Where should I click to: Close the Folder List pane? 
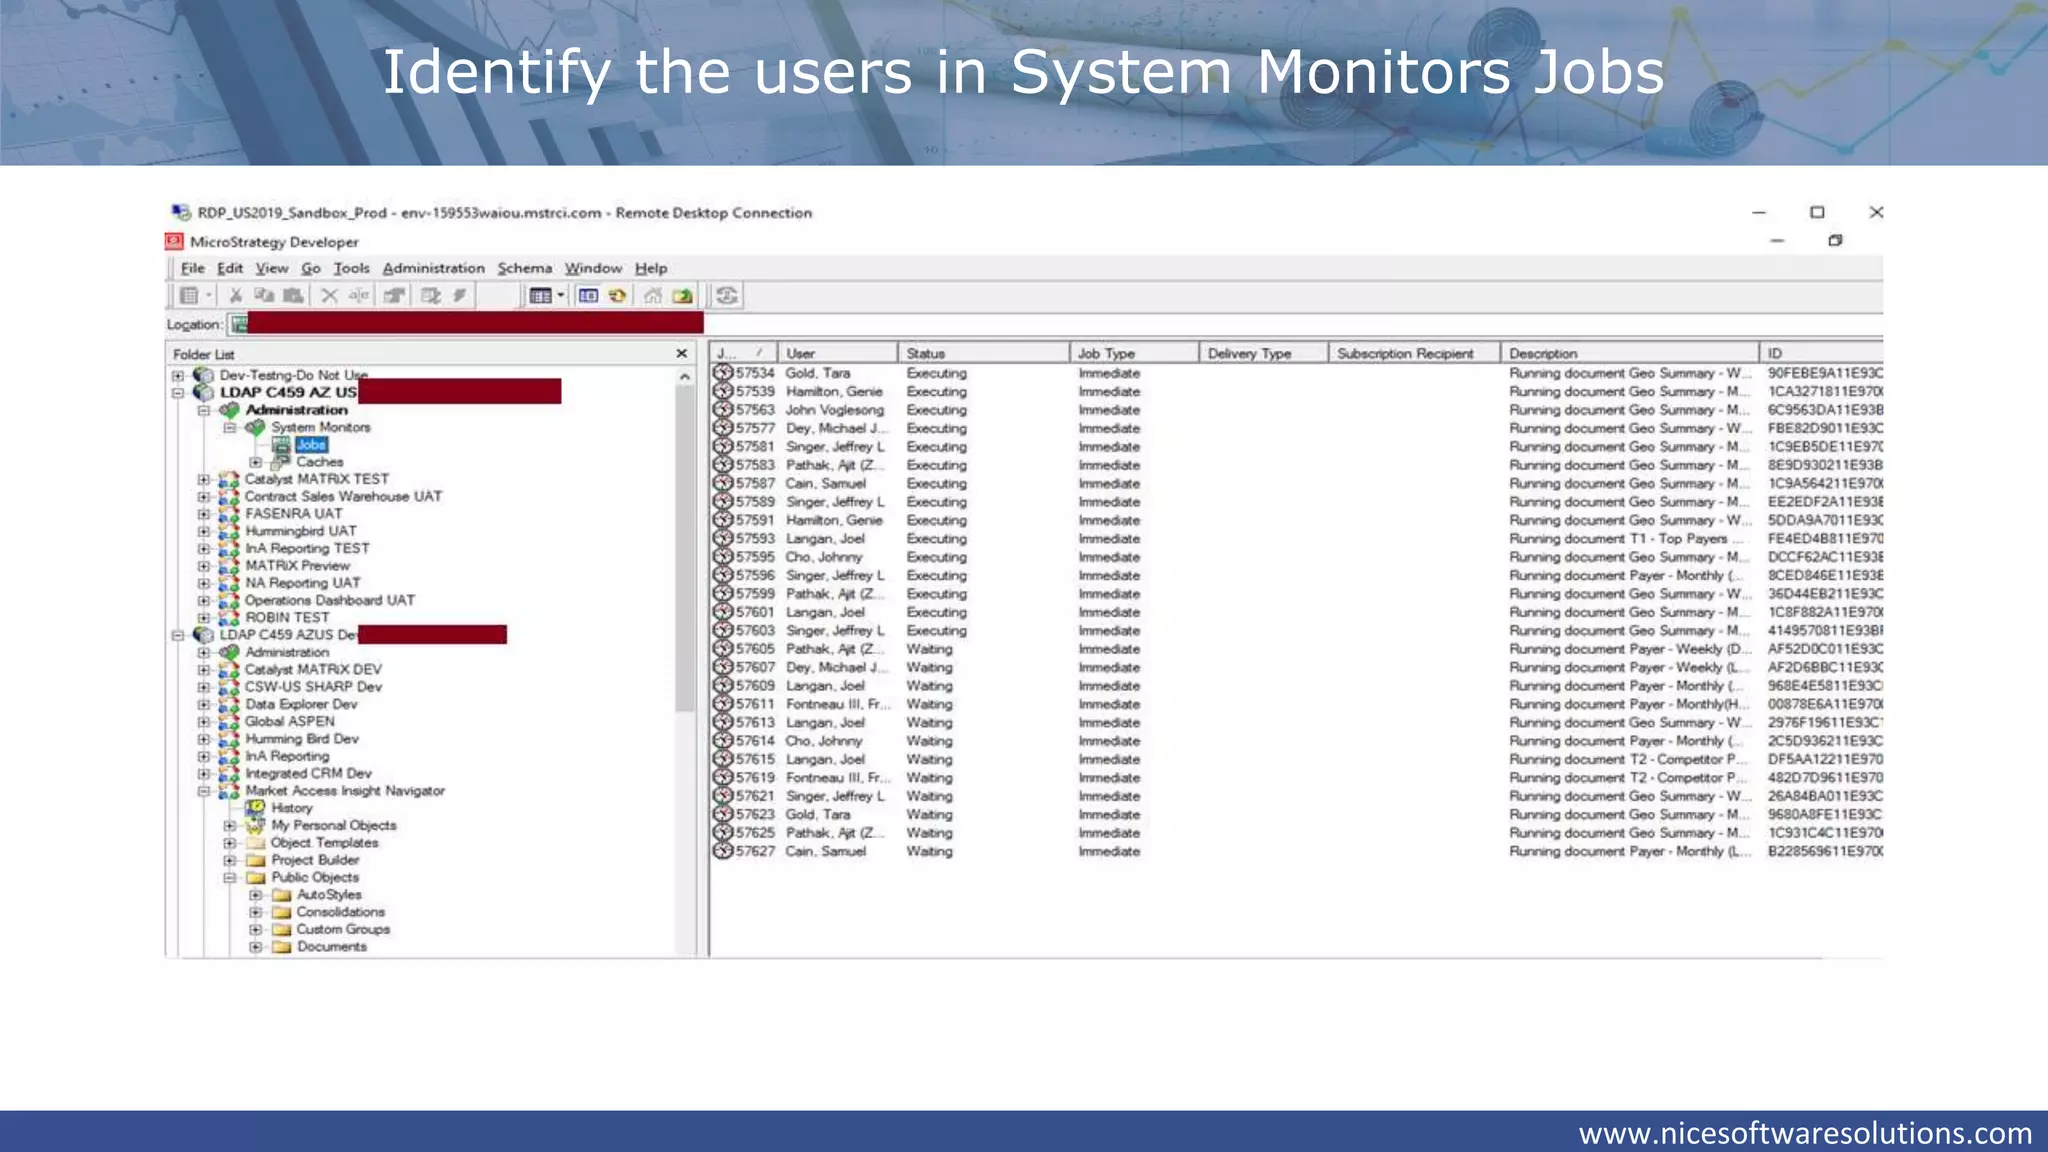coord(682,353)
